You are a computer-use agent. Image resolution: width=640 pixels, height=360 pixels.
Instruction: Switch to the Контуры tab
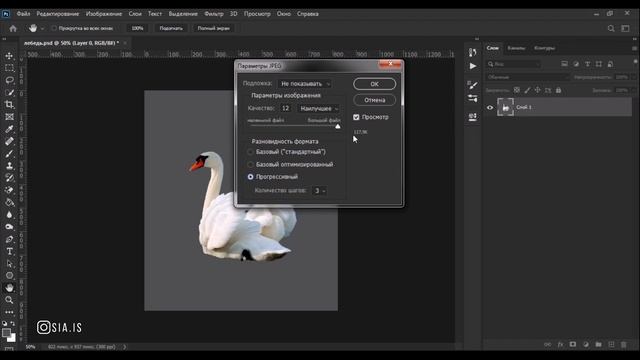pos(544,48)
